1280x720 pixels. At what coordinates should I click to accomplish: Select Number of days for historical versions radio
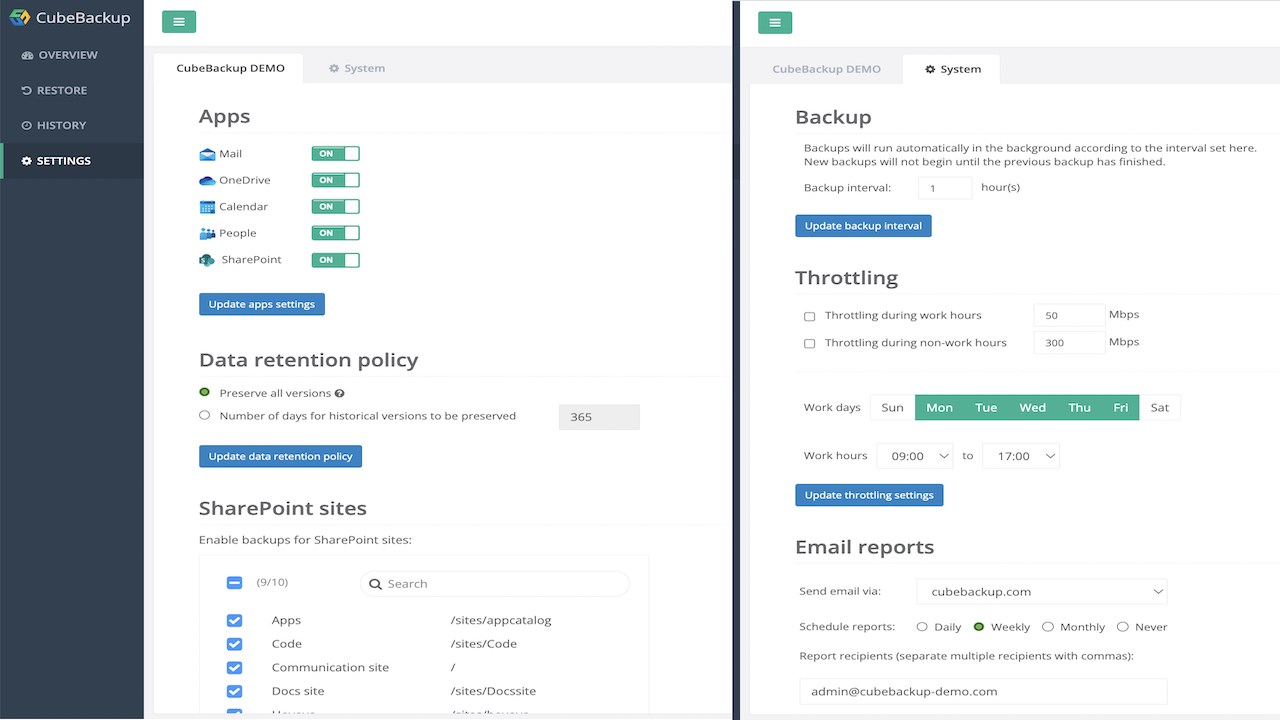point(205,415)
